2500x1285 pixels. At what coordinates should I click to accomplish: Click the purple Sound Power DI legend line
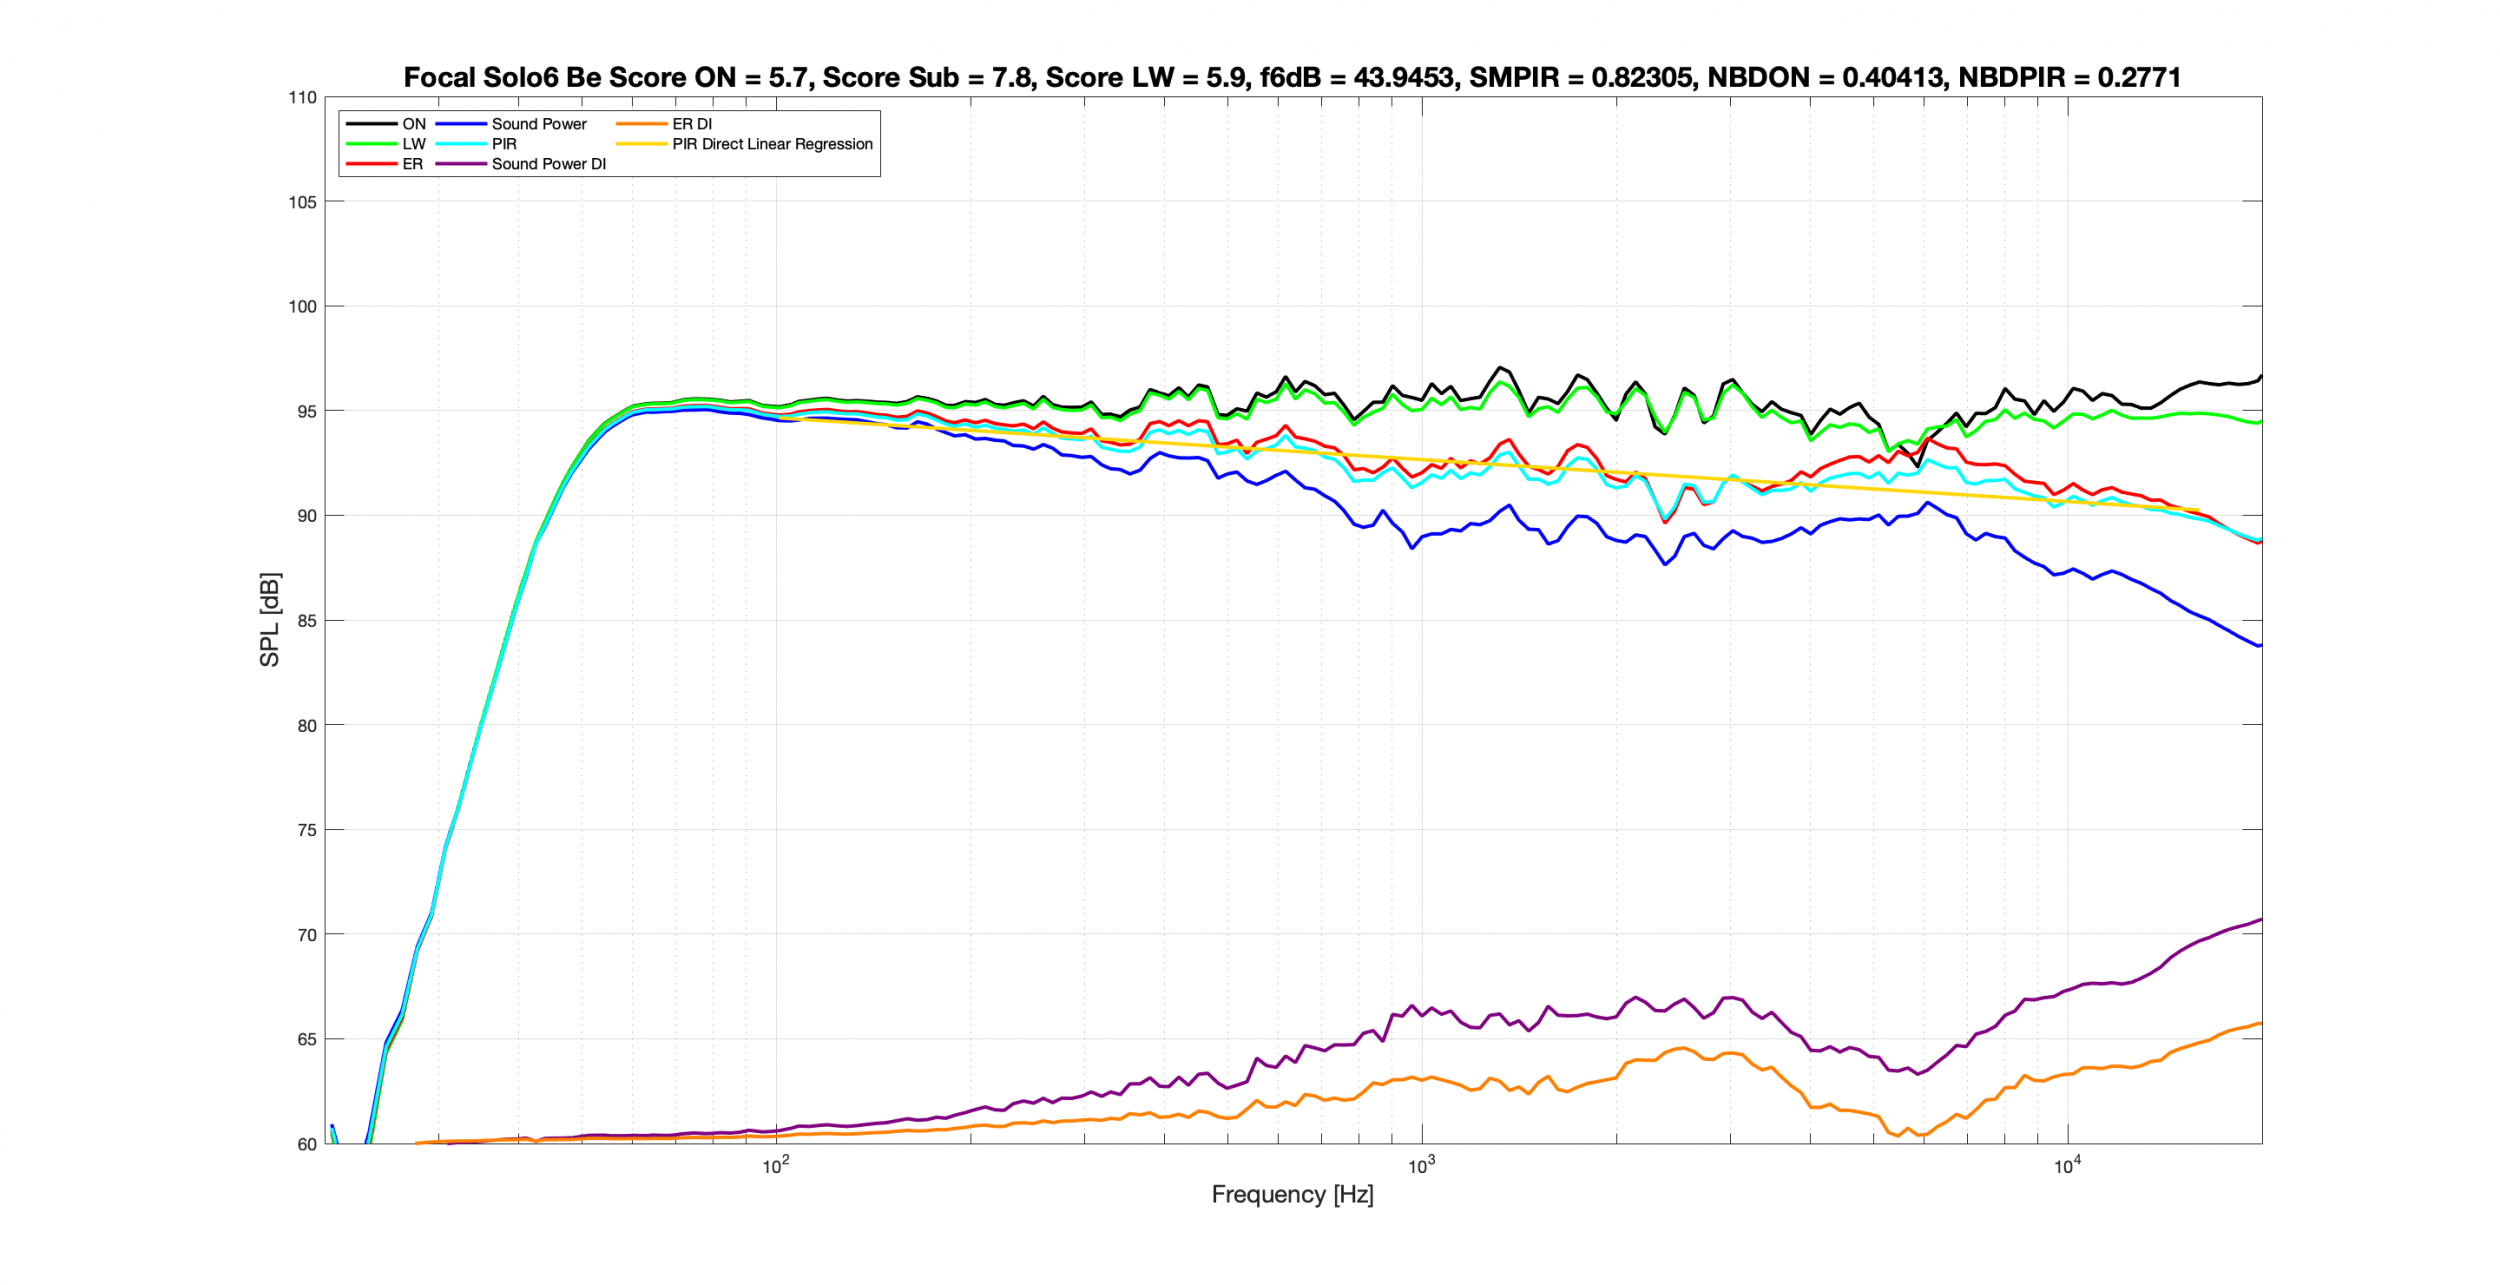tap(461, 164)
